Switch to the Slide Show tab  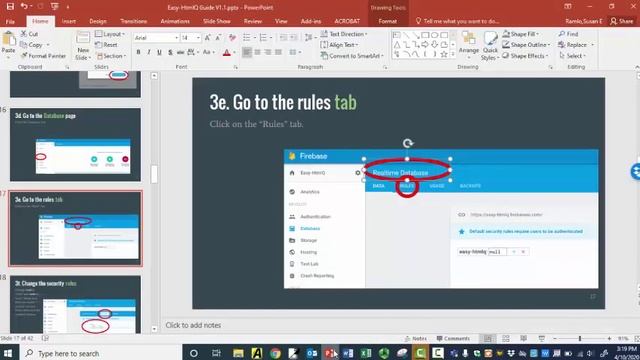pos(217,21)
